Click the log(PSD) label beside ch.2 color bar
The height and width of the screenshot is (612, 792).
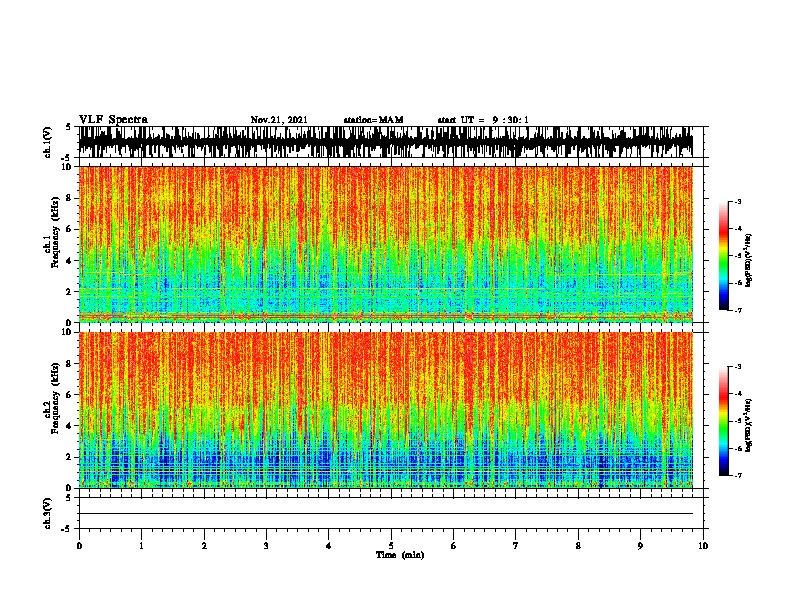749,425
